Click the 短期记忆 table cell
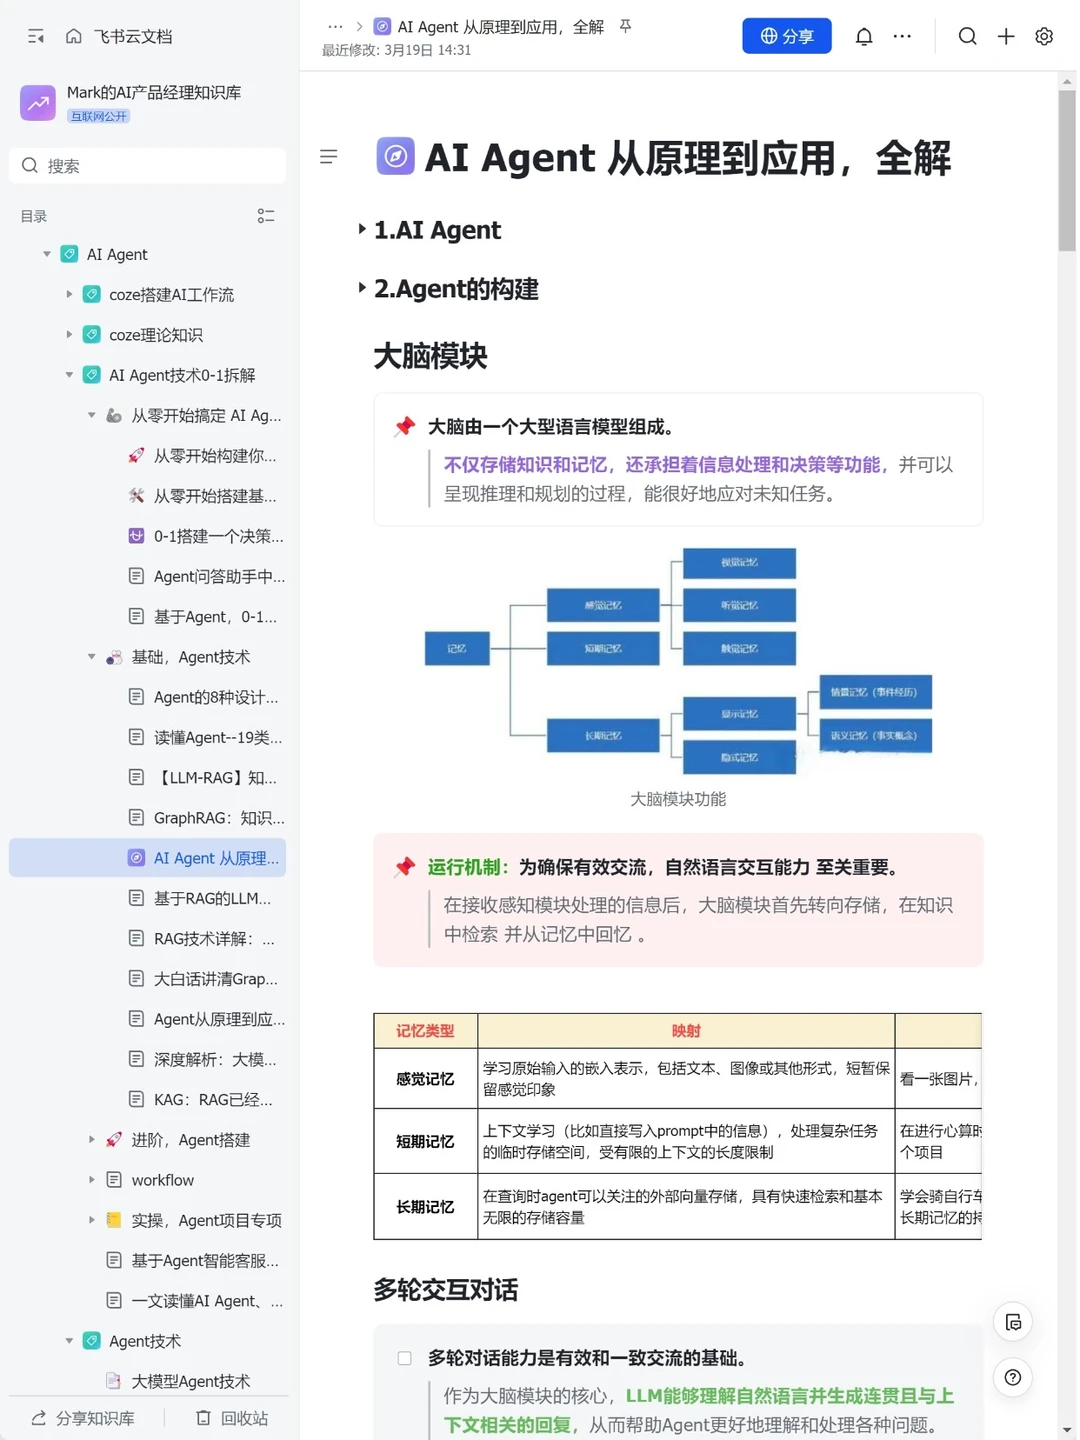 point(426,1141)
